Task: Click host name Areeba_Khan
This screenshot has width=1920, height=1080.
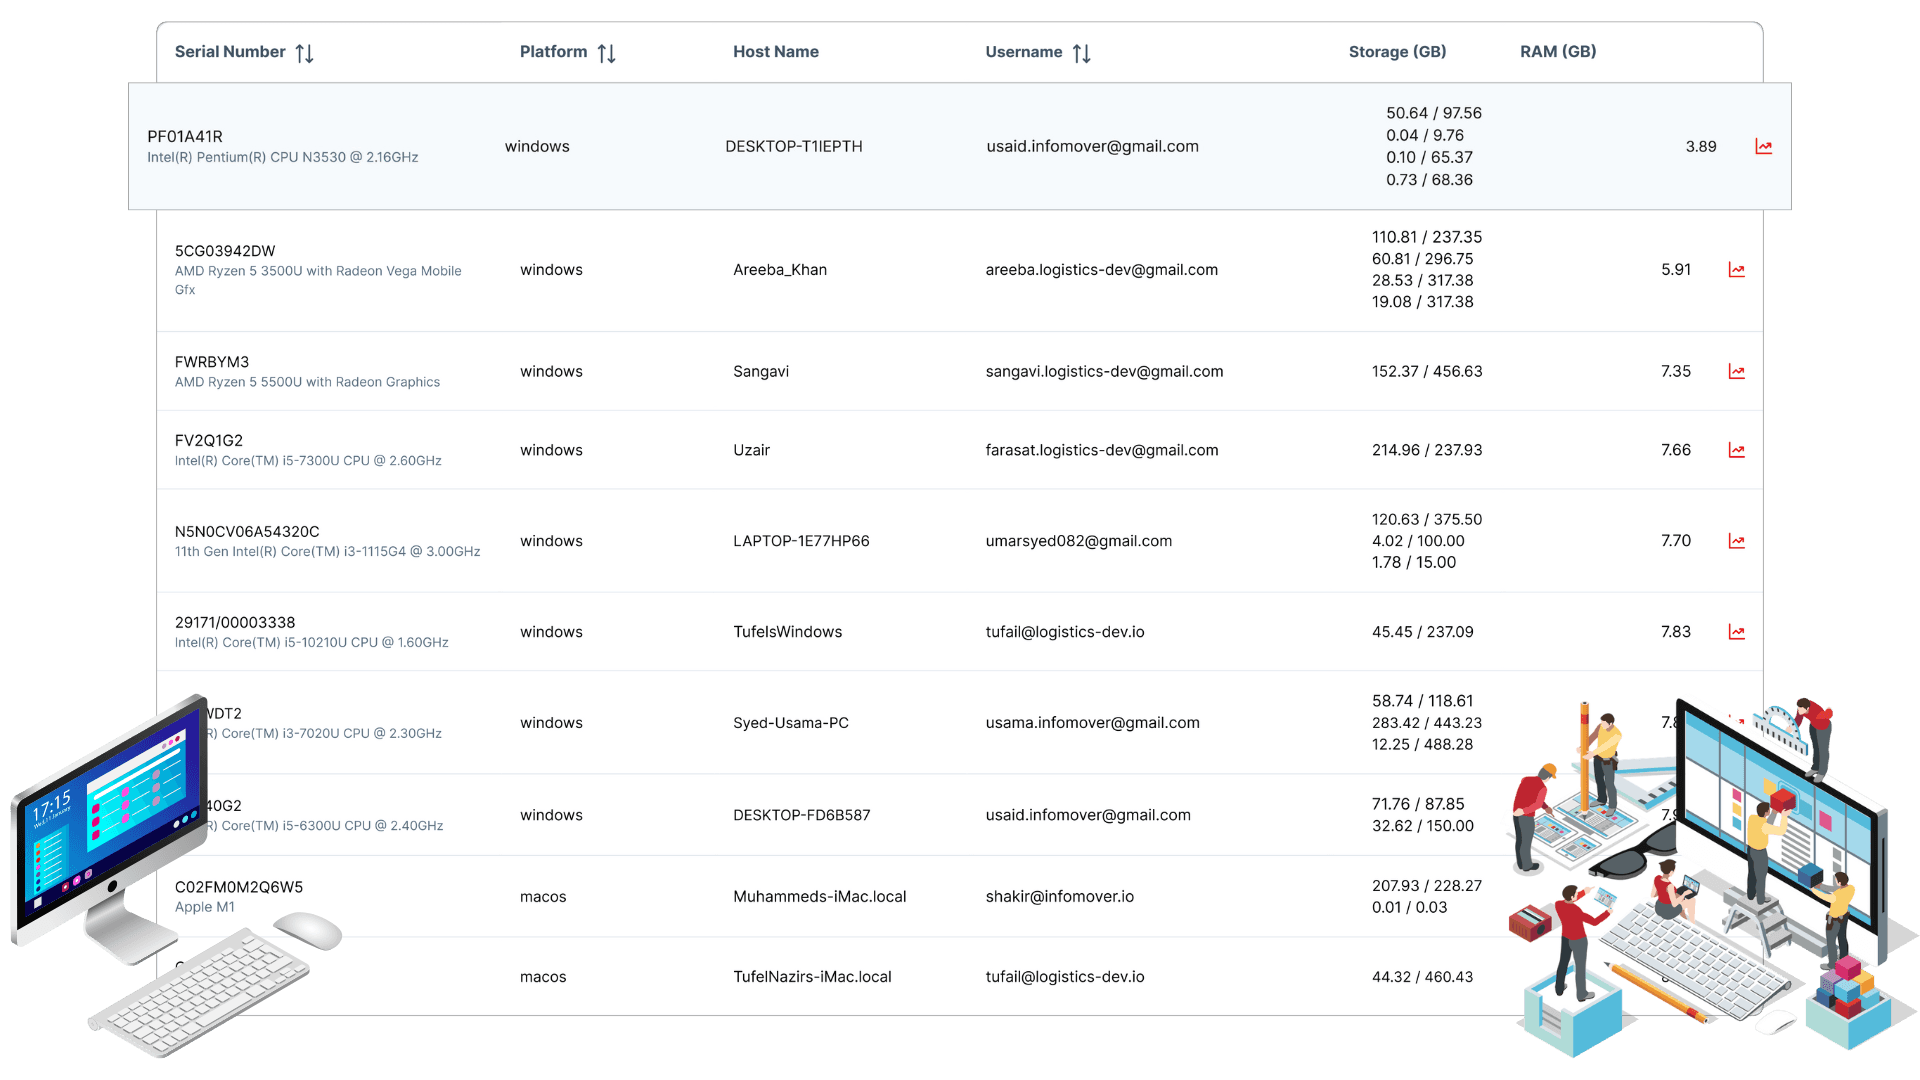Action: [780, 270]
